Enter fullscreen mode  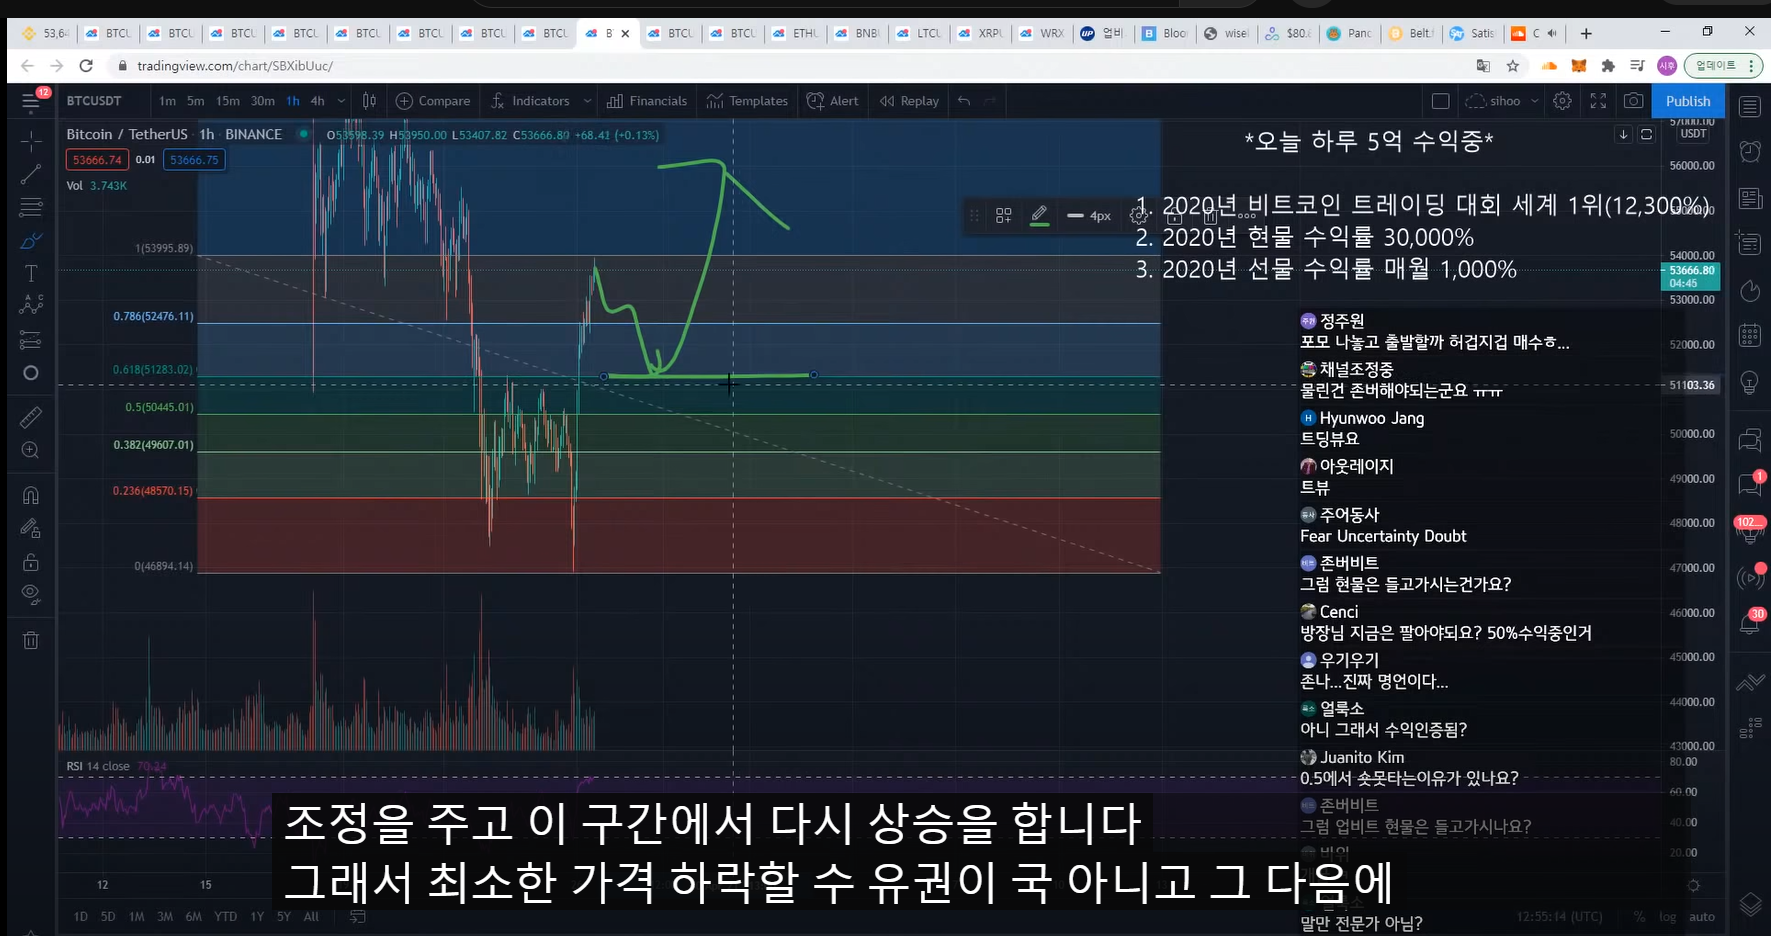point(1598,101)
